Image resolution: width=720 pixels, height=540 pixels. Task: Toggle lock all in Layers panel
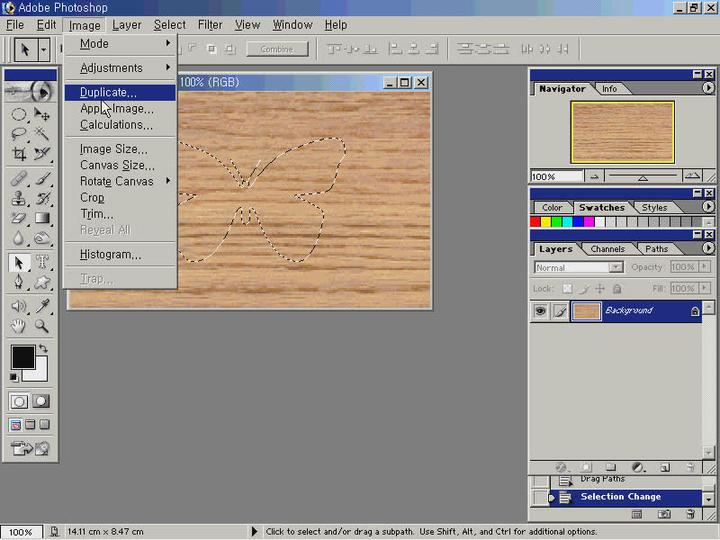click(x=617, y=289)
